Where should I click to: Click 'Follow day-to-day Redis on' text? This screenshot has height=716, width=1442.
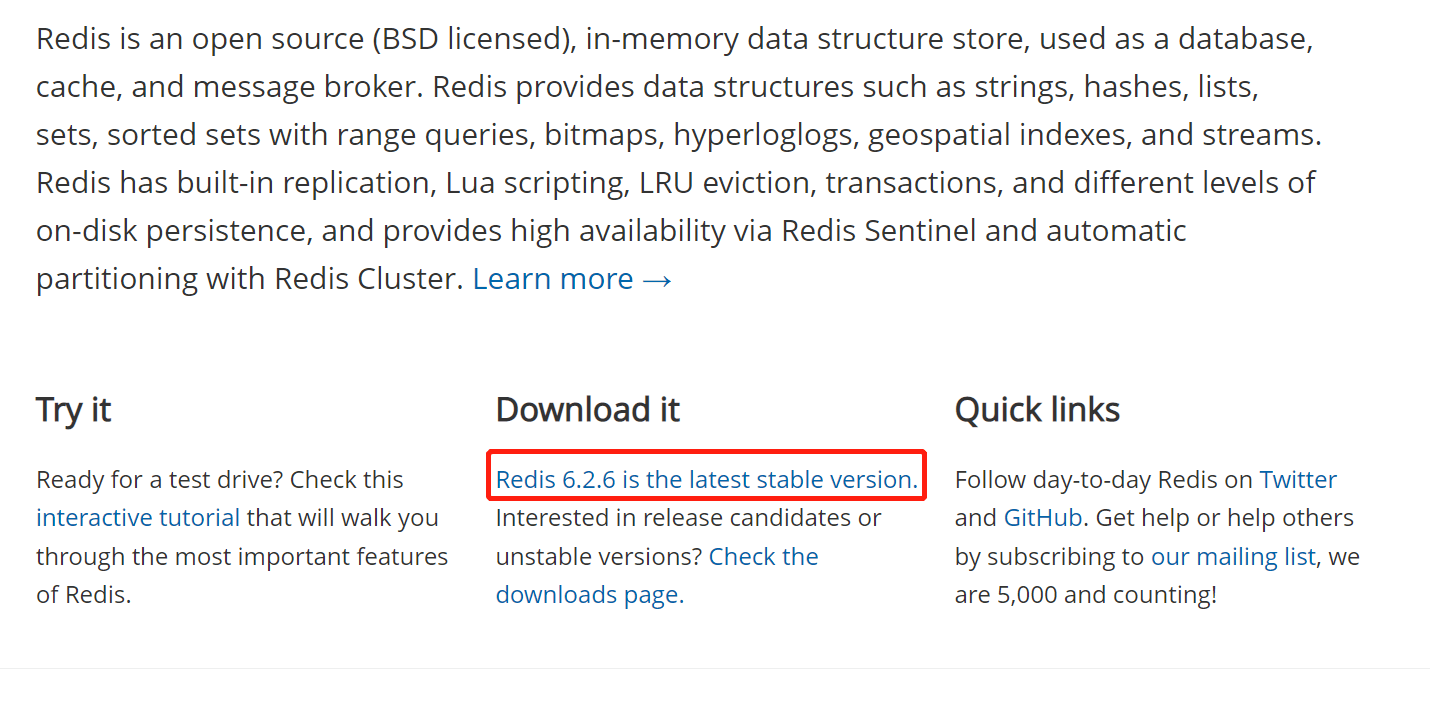click(x=1104, y=480)
